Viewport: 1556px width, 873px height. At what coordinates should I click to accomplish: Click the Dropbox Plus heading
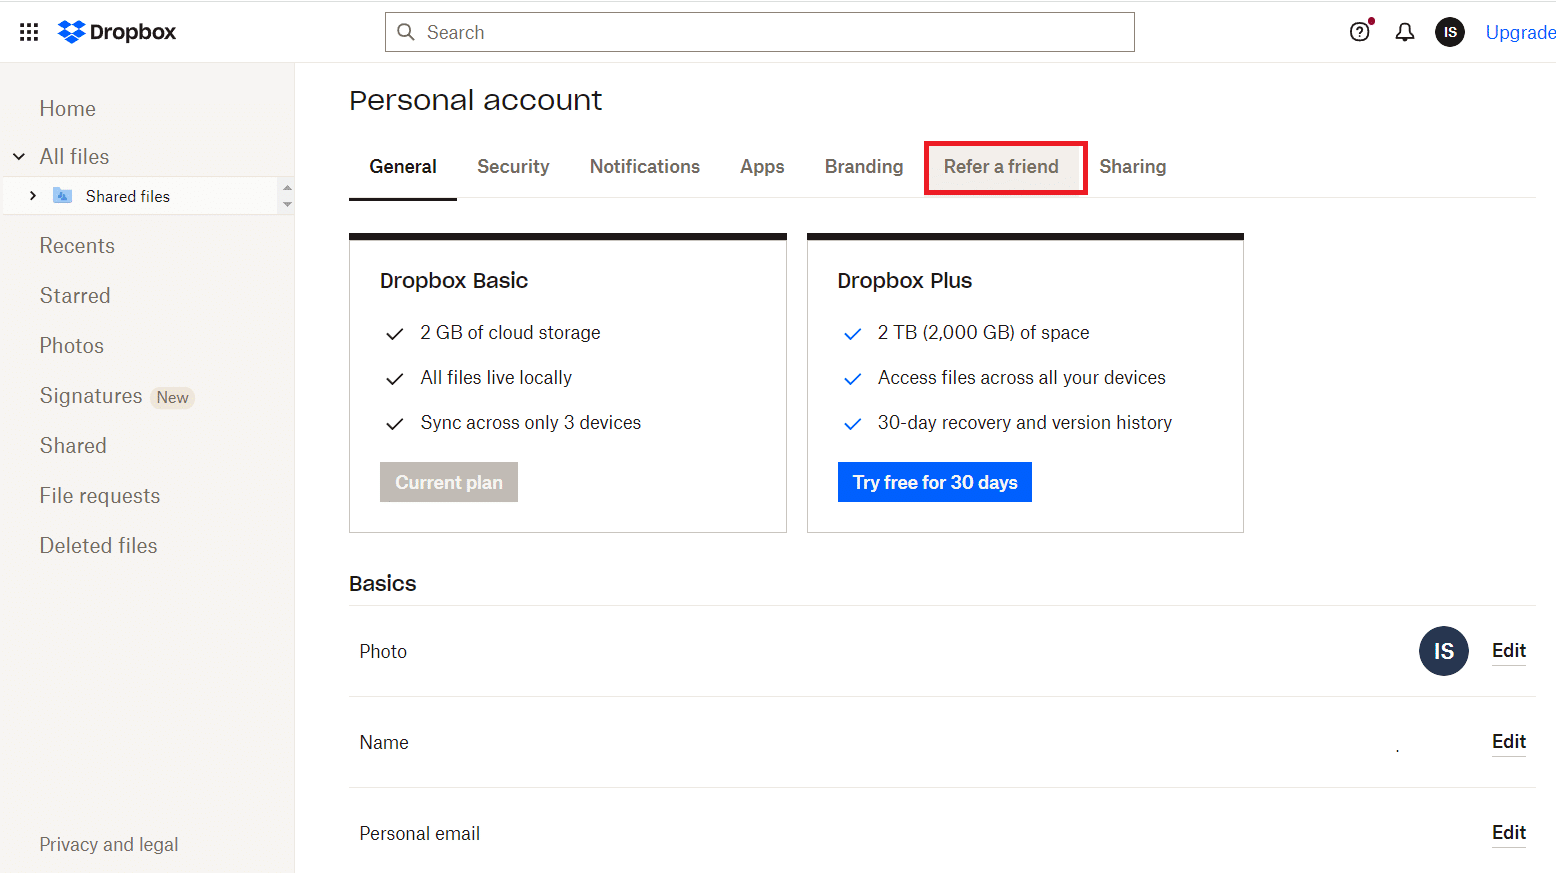[x=905, y=281]
